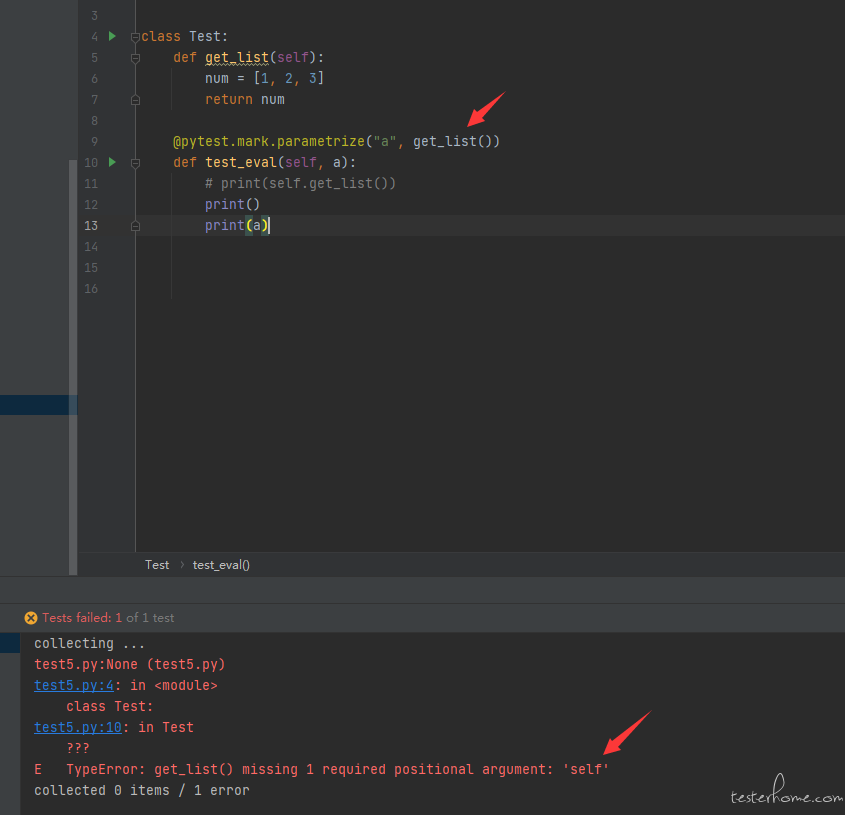This screenshot has width=845, height=815.
Task: Click line number 13 in gutter
Action: click(x=91, y=225)
